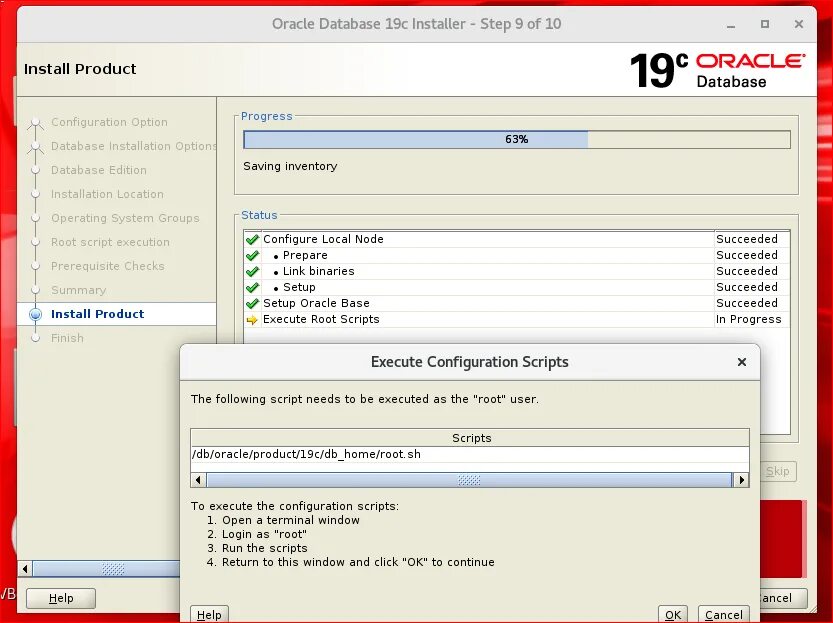Click the Saving inventory progress text
833x623 pixels.
click(290, 166)
